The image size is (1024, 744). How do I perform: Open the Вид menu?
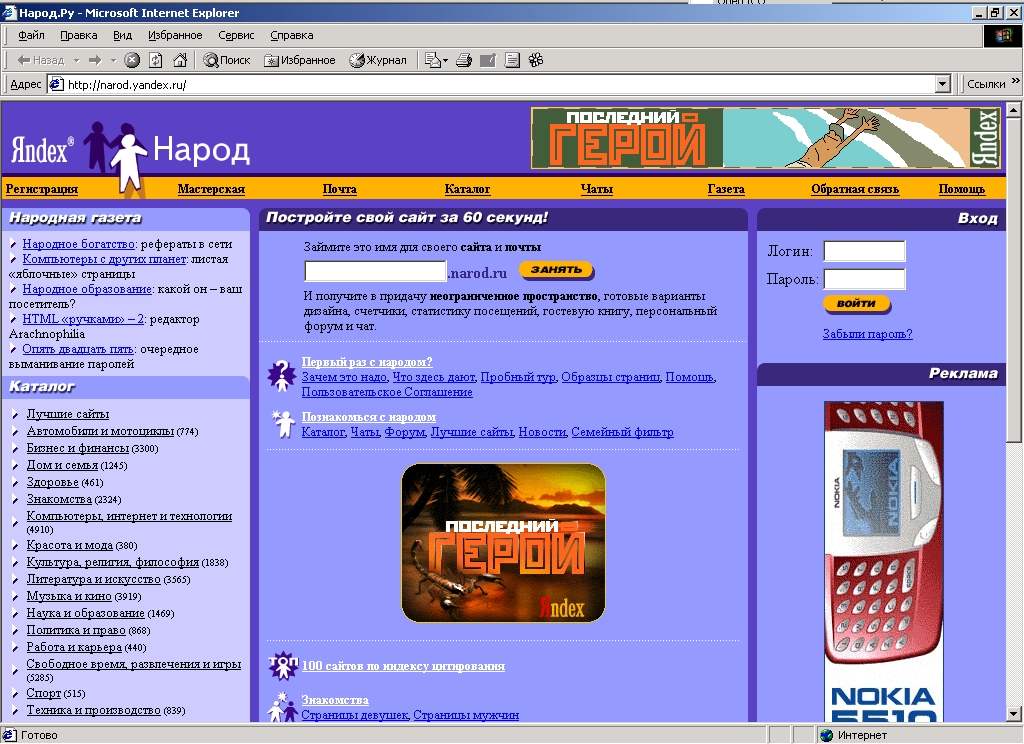(x=123, y=35)
